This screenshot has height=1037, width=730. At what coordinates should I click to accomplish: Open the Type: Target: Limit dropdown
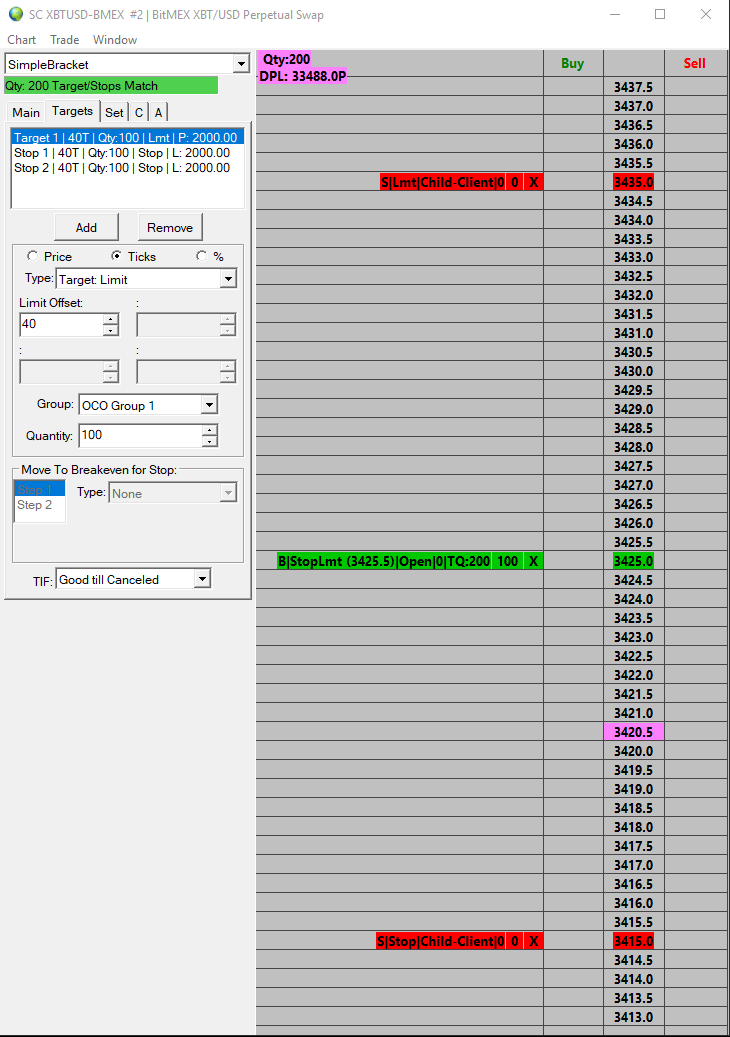tap(228, 279)
